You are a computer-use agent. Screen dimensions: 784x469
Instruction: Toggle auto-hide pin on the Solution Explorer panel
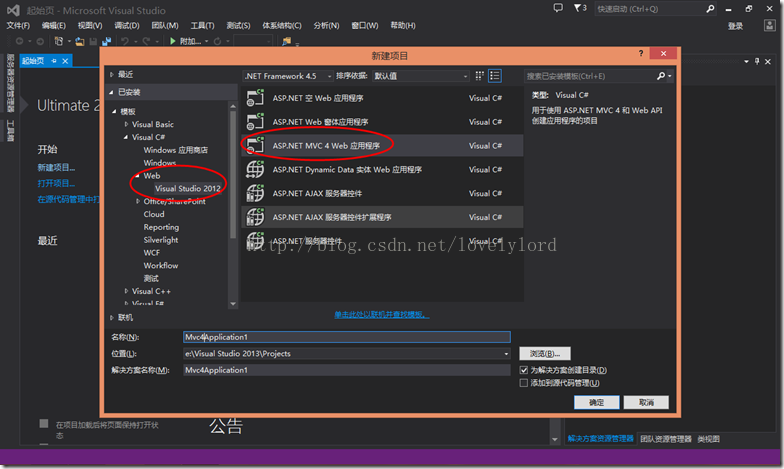click(757, 61)
